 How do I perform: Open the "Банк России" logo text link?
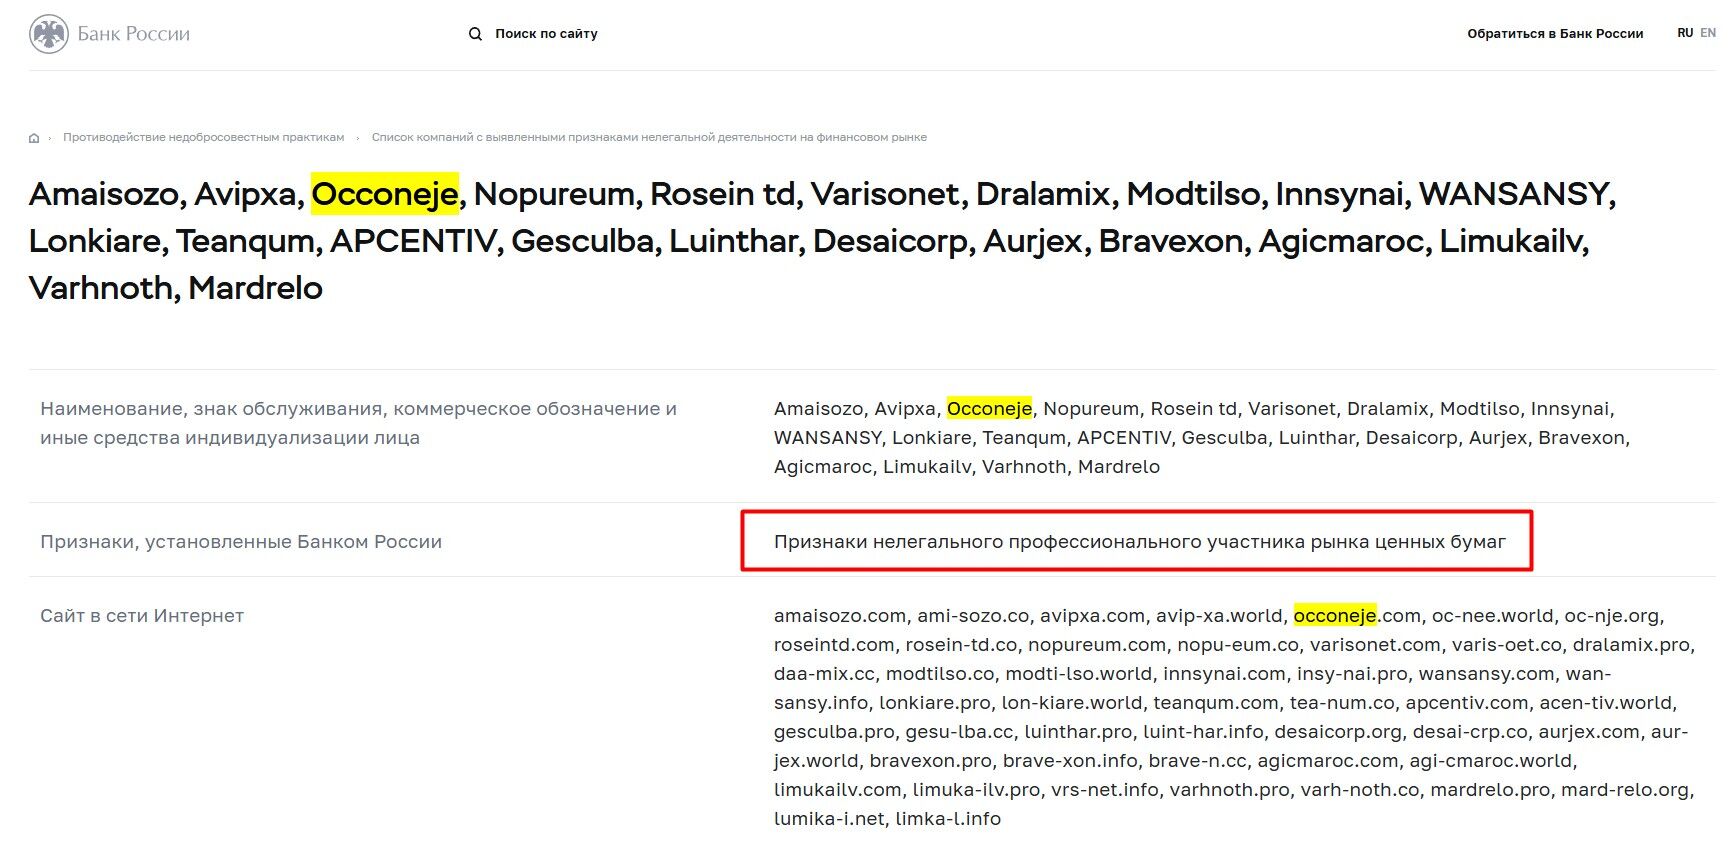[134, 34]
